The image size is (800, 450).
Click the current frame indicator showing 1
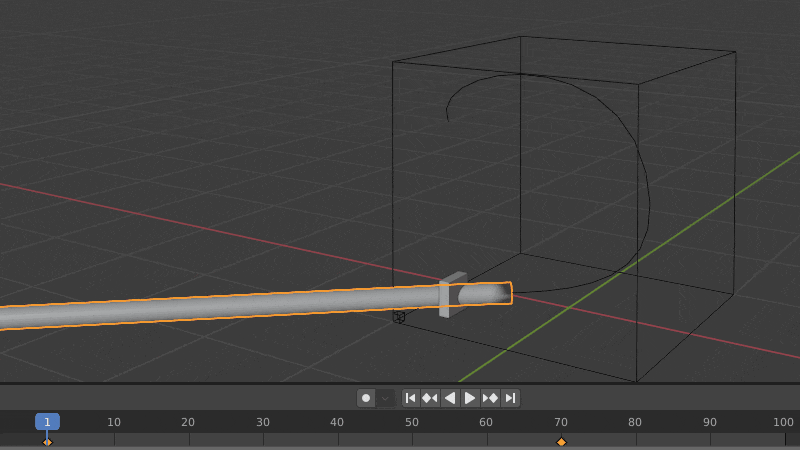[x=47, y=422]
